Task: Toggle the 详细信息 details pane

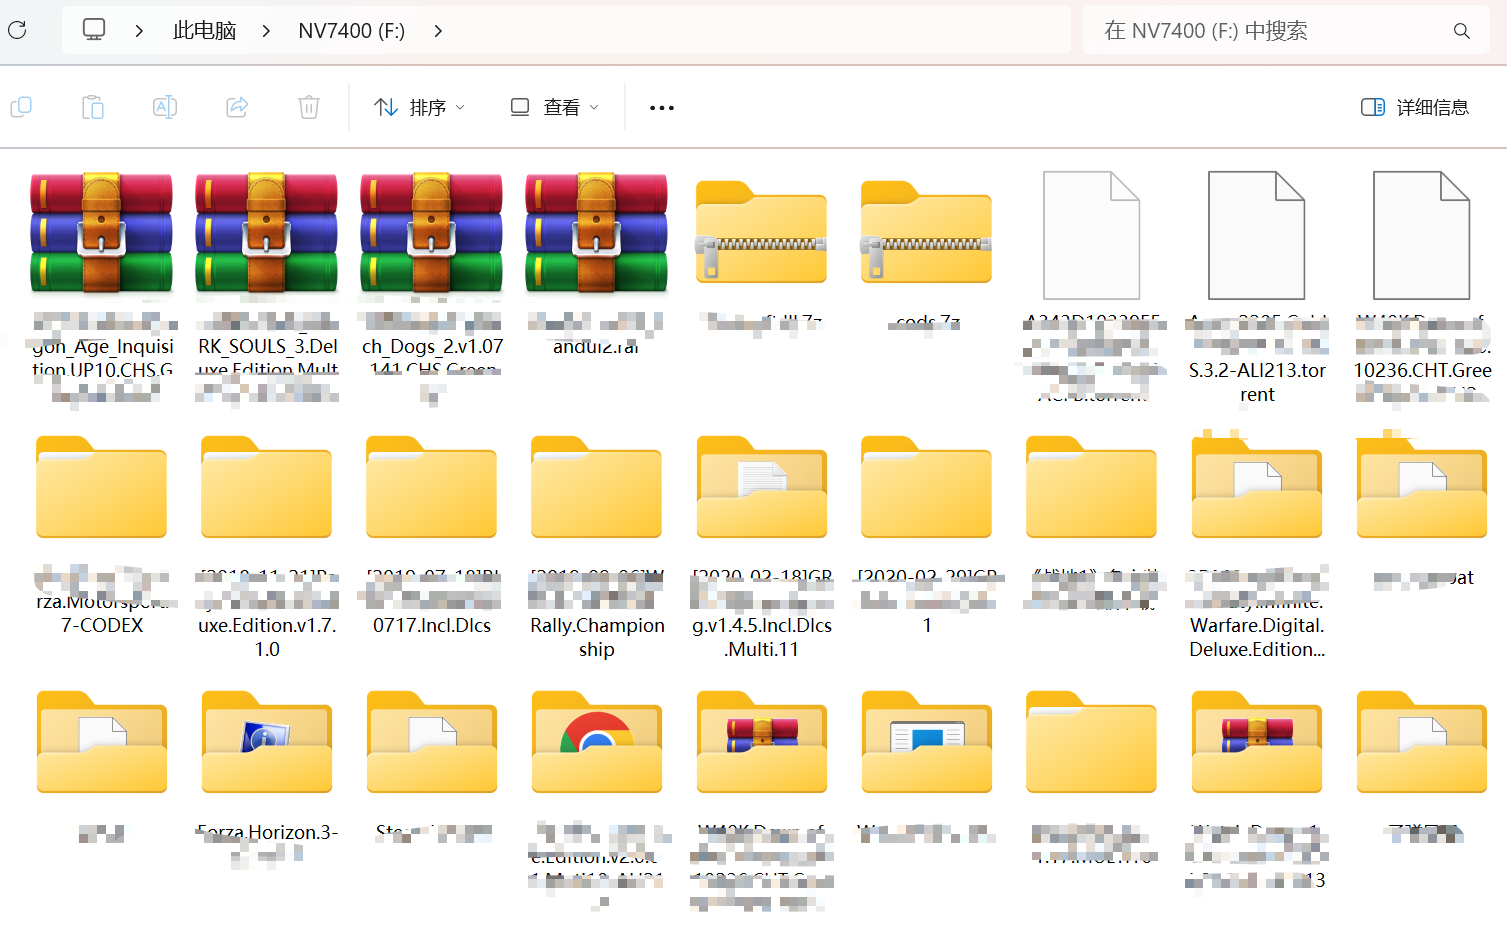Action: point(1414,107)
